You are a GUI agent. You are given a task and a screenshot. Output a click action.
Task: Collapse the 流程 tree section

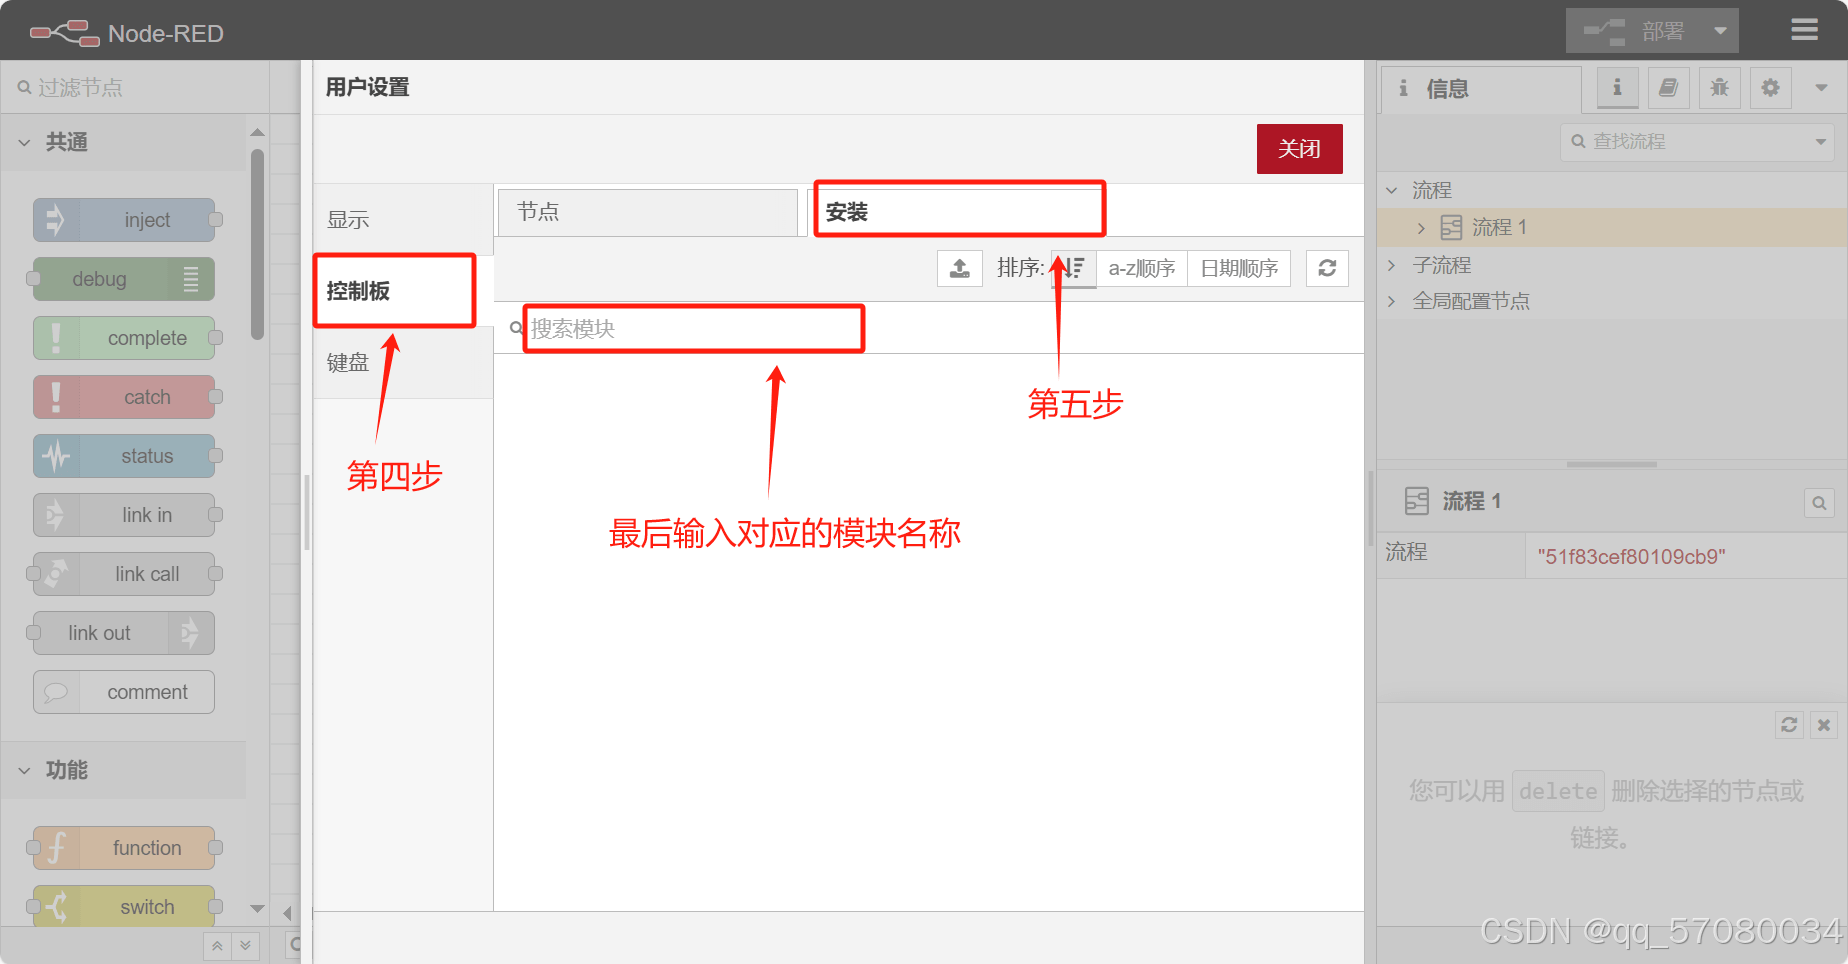coord(1391,190)
